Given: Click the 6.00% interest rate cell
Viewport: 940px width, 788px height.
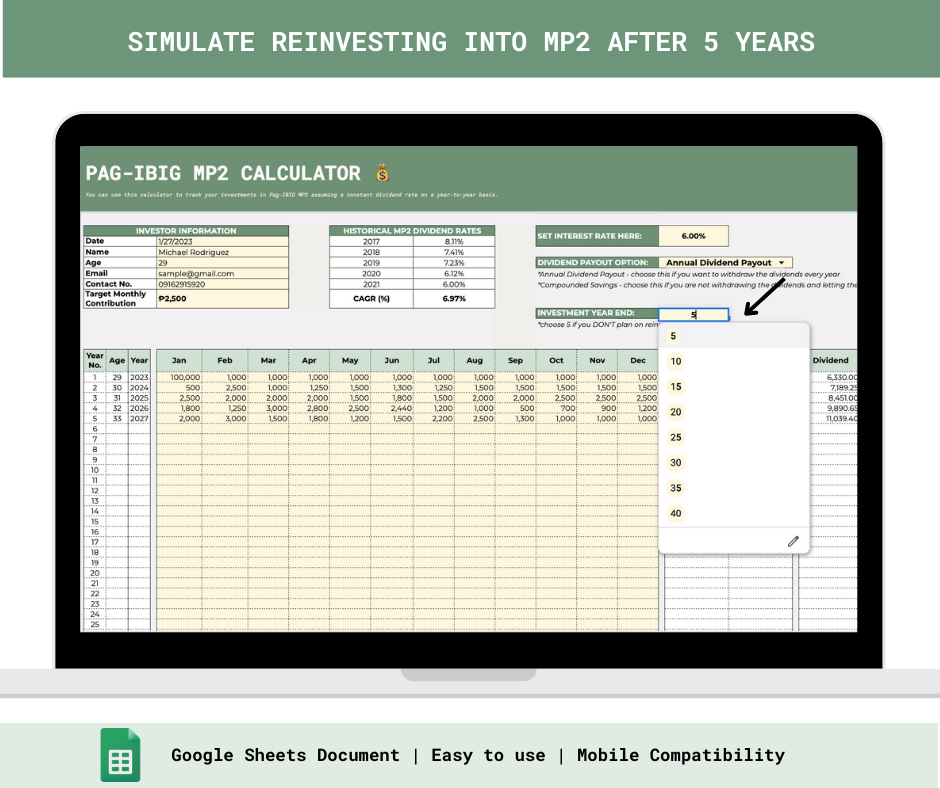Looking at the screenshot, I should coord(693,236).
